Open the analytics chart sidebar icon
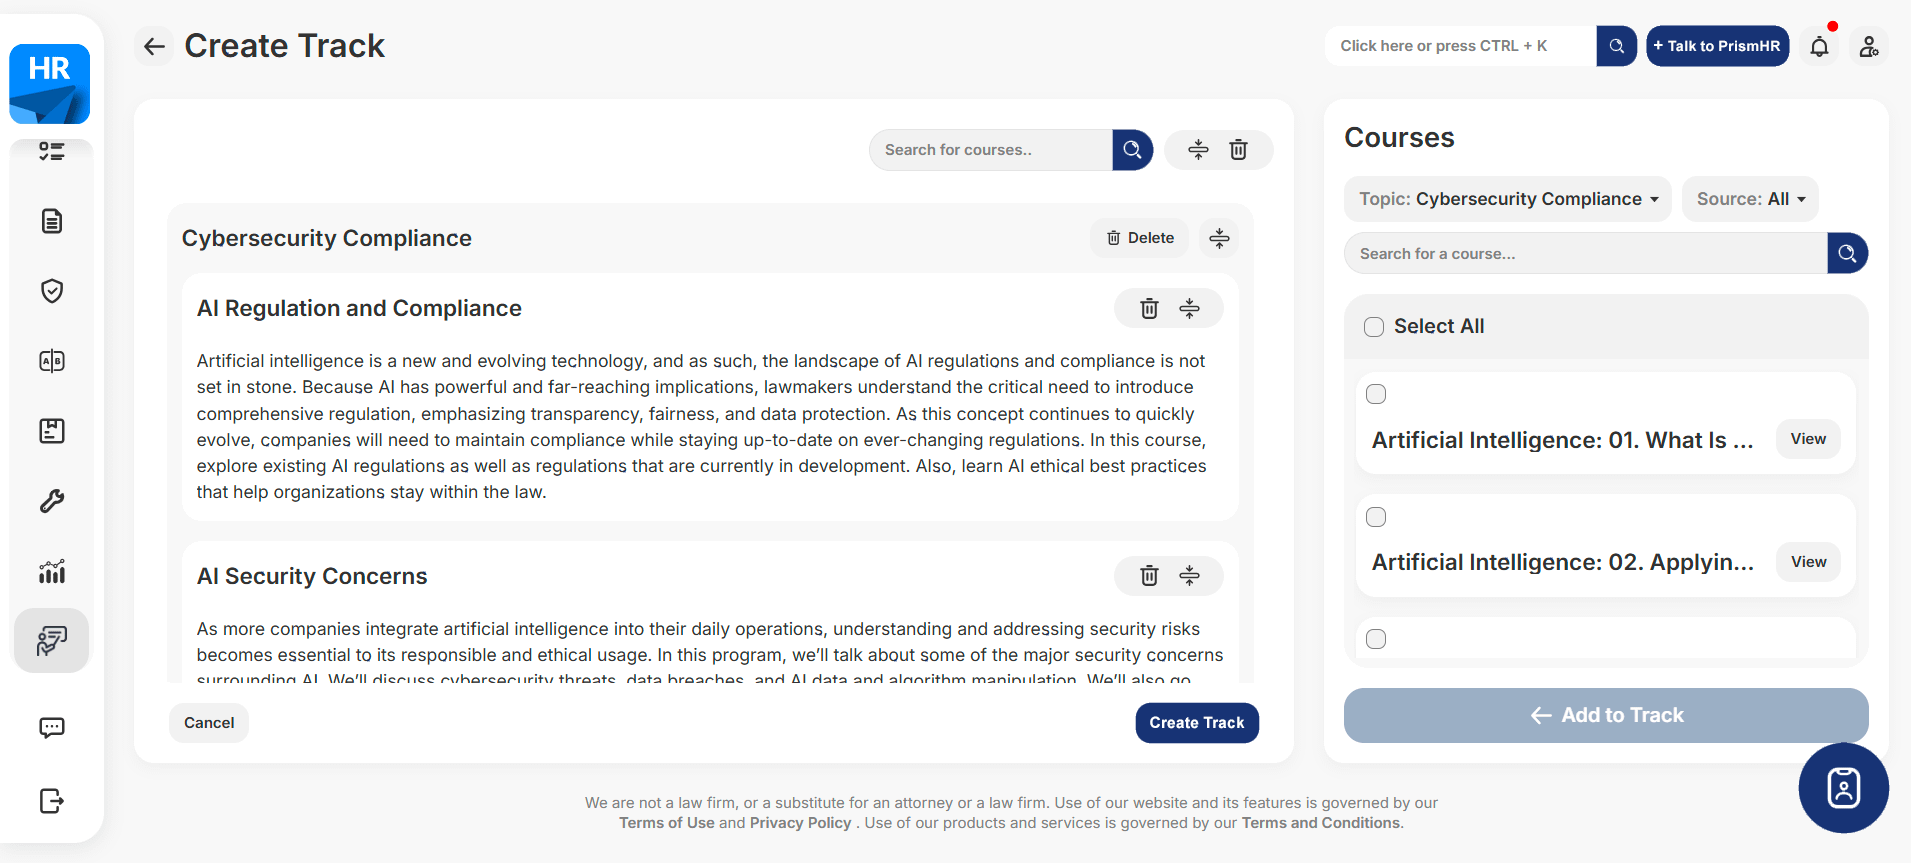 pos(52,571)
